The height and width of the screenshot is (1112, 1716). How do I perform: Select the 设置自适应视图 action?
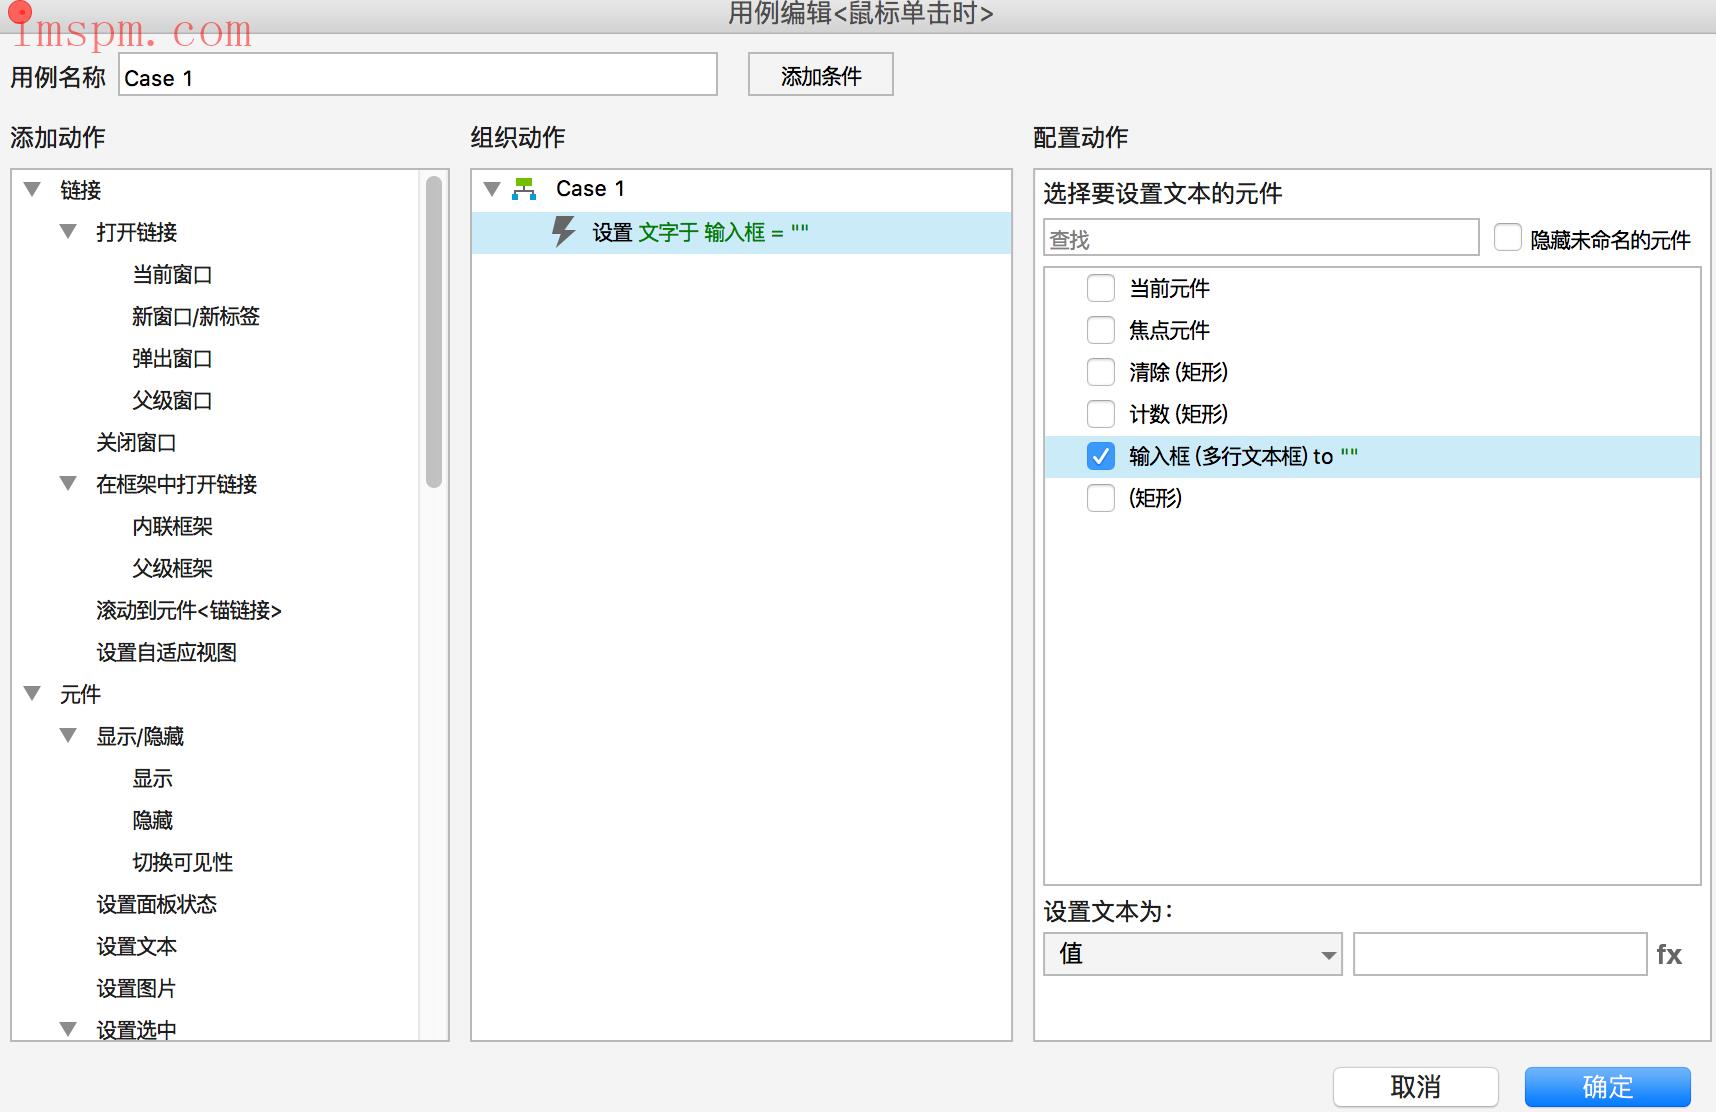(x=166, y=652)
